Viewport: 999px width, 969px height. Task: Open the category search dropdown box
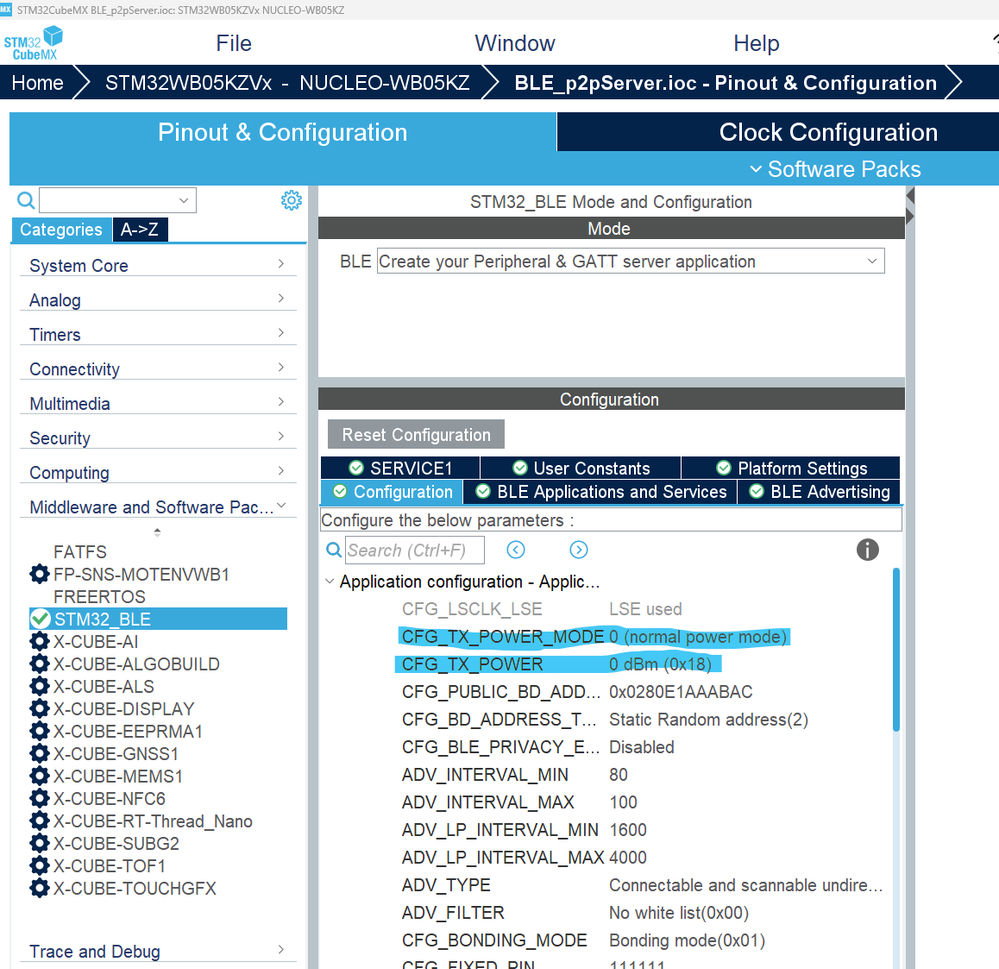[x=118, y=200]
